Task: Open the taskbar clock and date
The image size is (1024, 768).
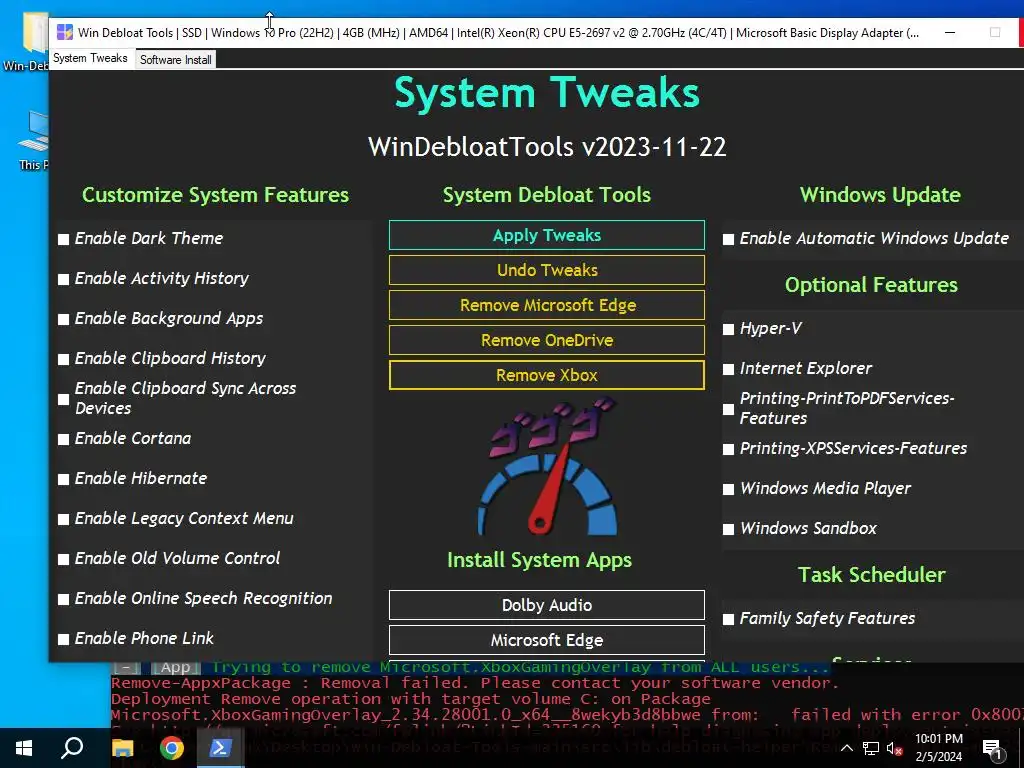Action: pyautogui.click(x=938, y=748)
